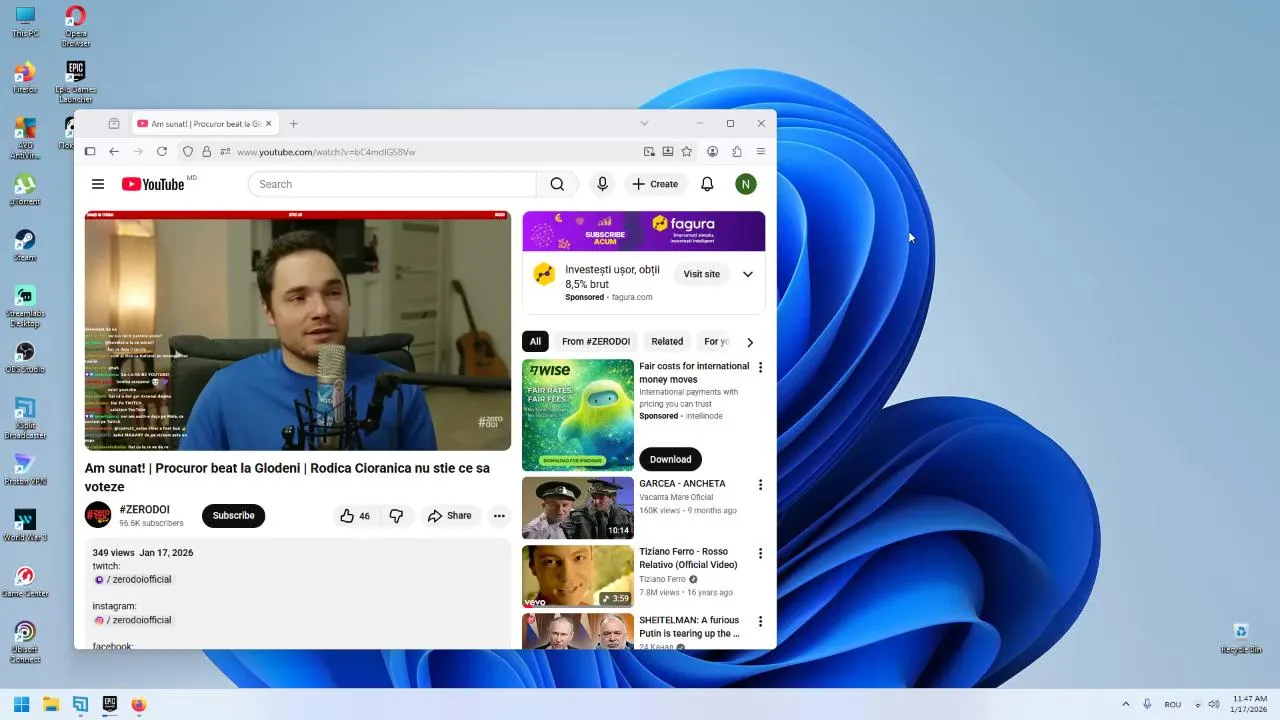Image resolution: width=1280 pixels, height=720 pixels.
Task: Toggle Firefox sidebar button
Action: (x=90, y=152)
